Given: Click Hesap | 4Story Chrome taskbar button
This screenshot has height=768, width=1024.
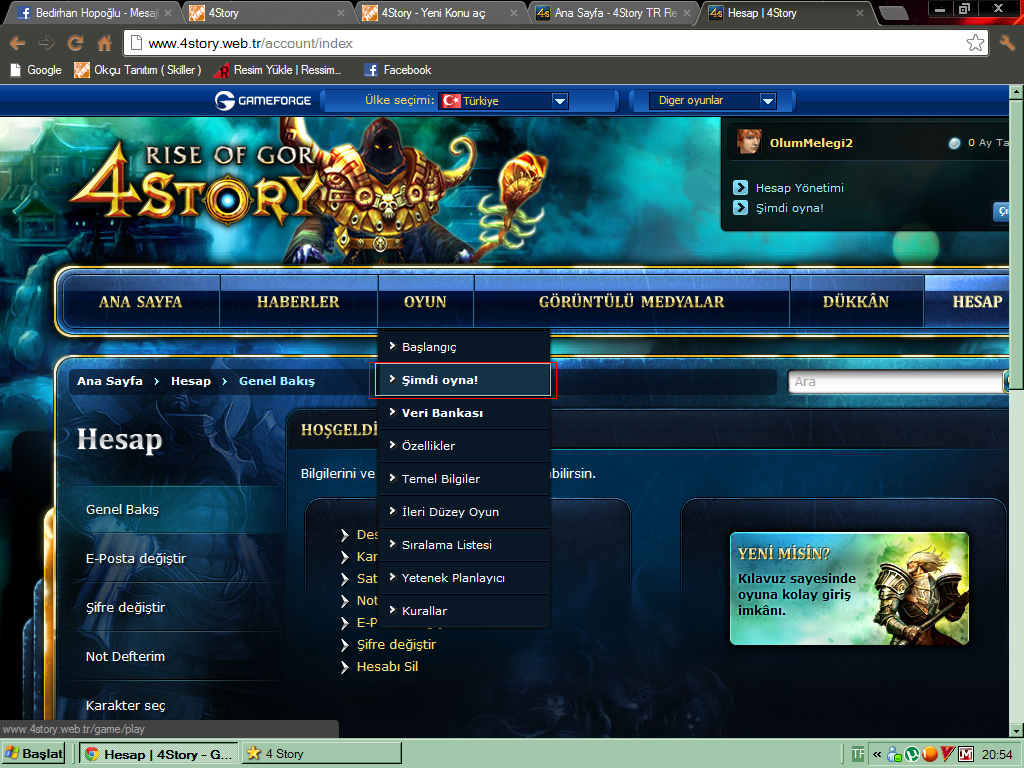Looking at the screenshot, I should tap(159, 754).
